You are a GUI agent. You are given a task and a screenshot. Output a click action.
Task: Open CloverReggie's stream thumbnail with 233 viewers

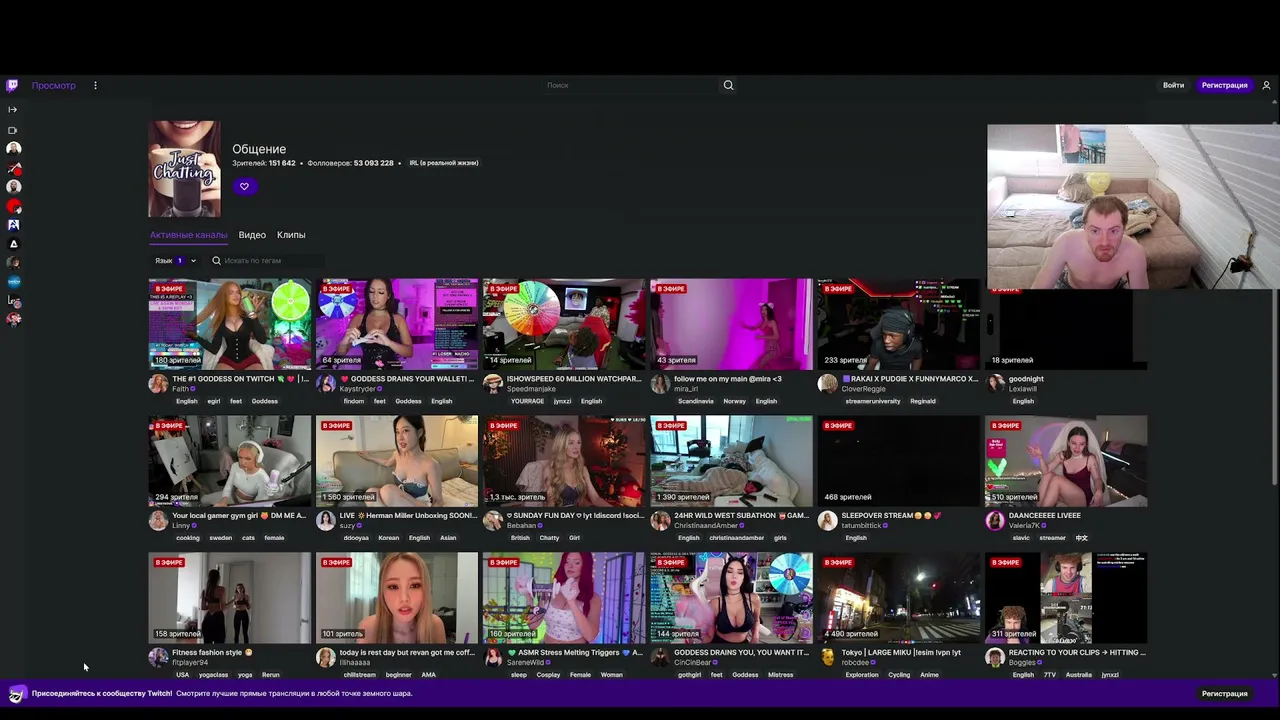point(899,324)
